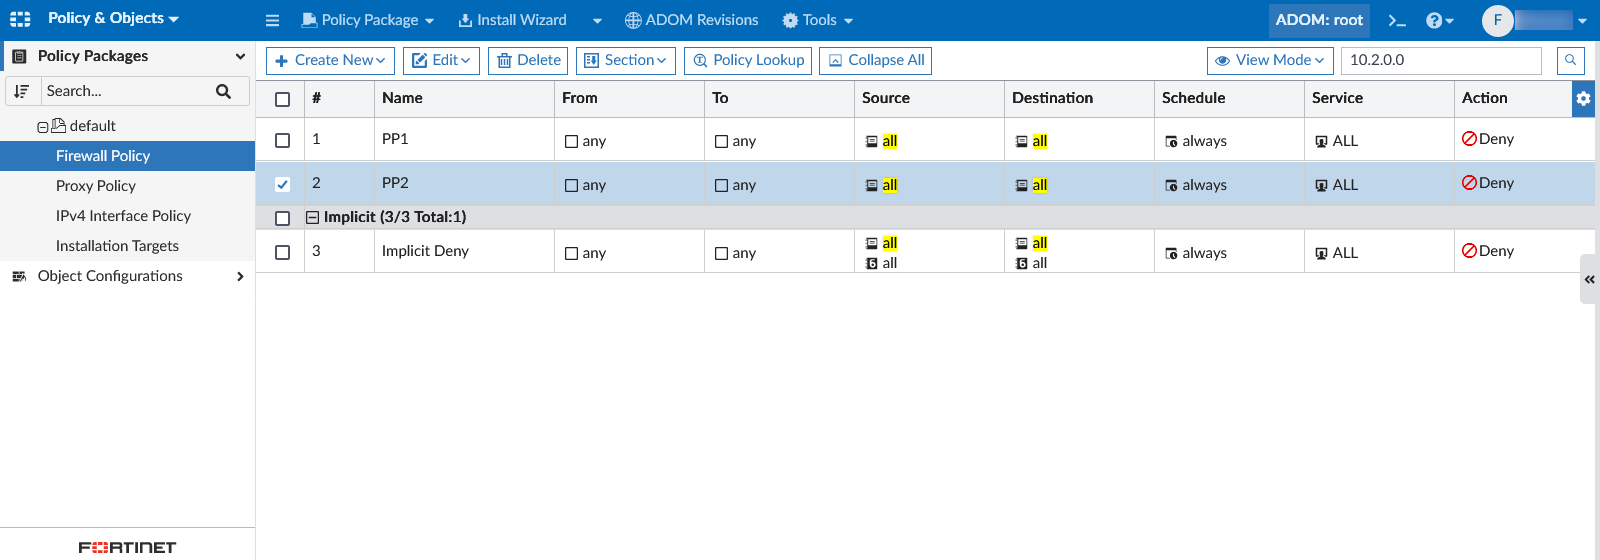
Task: Open the Create New dropdown
Action: pyautogui.click(x=330, y=60)
